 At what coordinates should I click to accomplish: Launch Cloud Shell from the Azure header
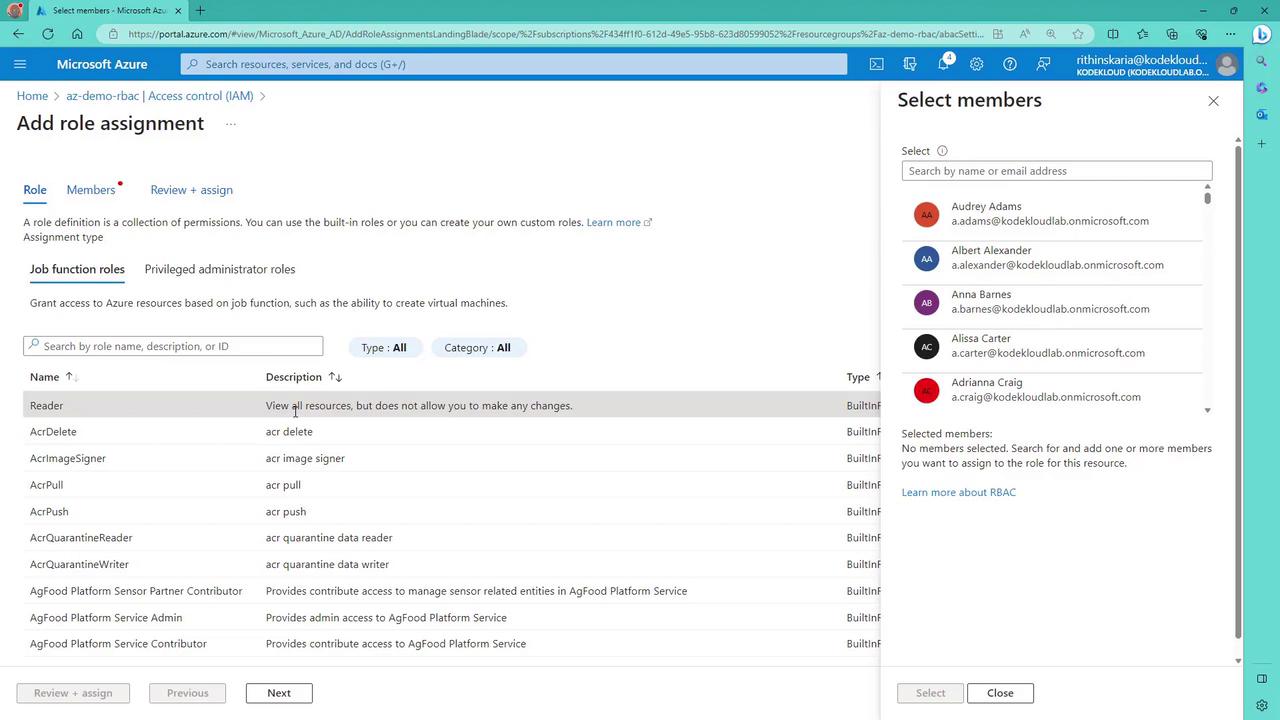coord(876,64)
